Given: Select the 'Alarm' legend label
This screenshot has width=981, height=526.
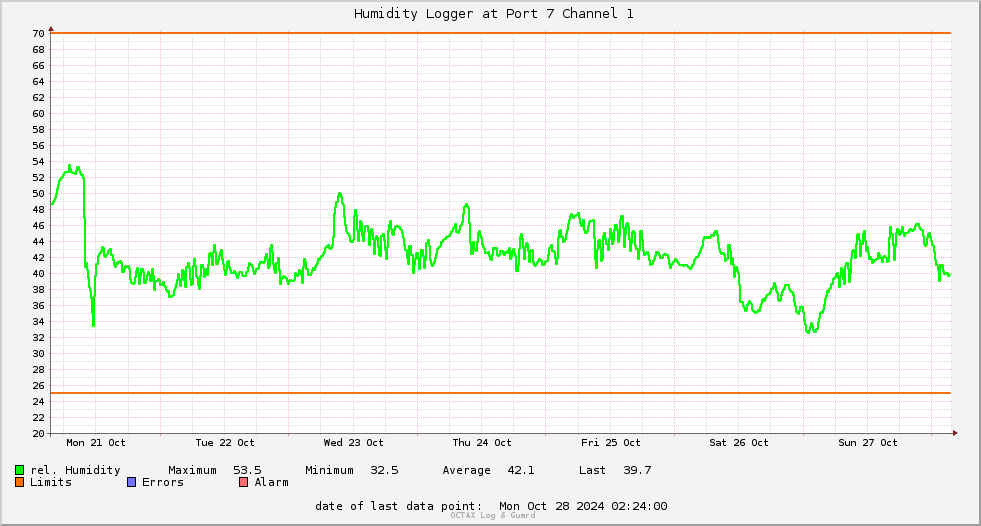Looking at the screenshot, I should click(x=272, y=482).
